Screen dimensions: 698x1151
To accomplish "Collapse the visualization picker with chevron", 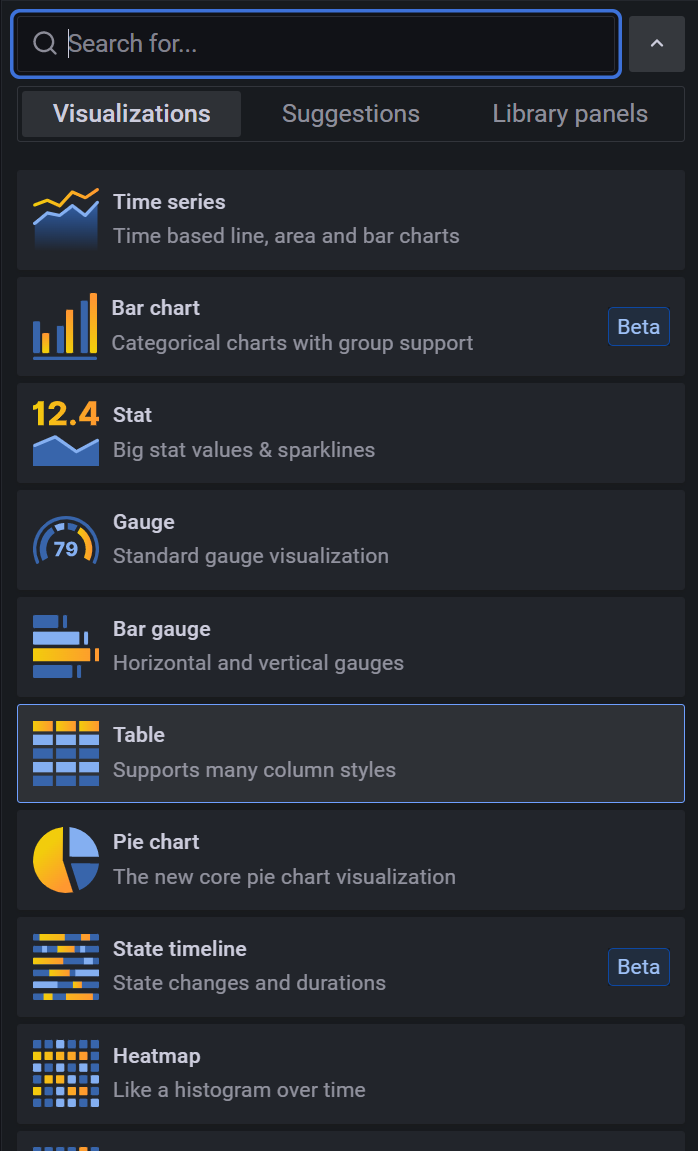I will tap(657, 43).
